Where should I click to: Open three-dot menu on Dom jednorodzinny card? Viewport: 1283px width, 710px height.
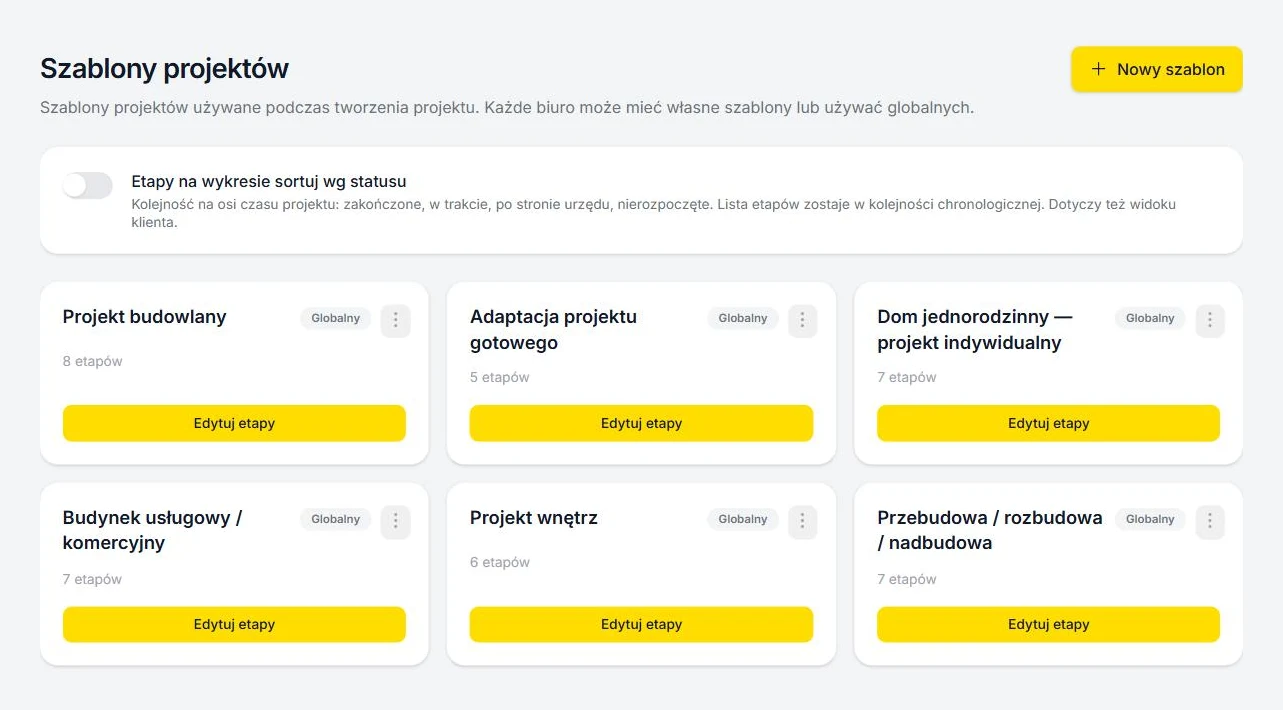click(x=1210, y=320)
